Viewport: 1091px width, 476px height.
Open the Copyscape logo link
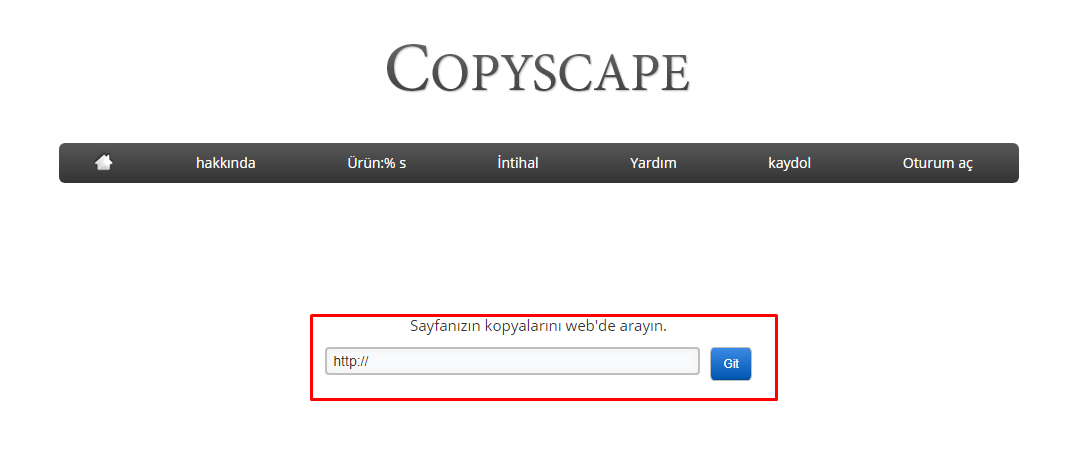[x=538, y=68]
